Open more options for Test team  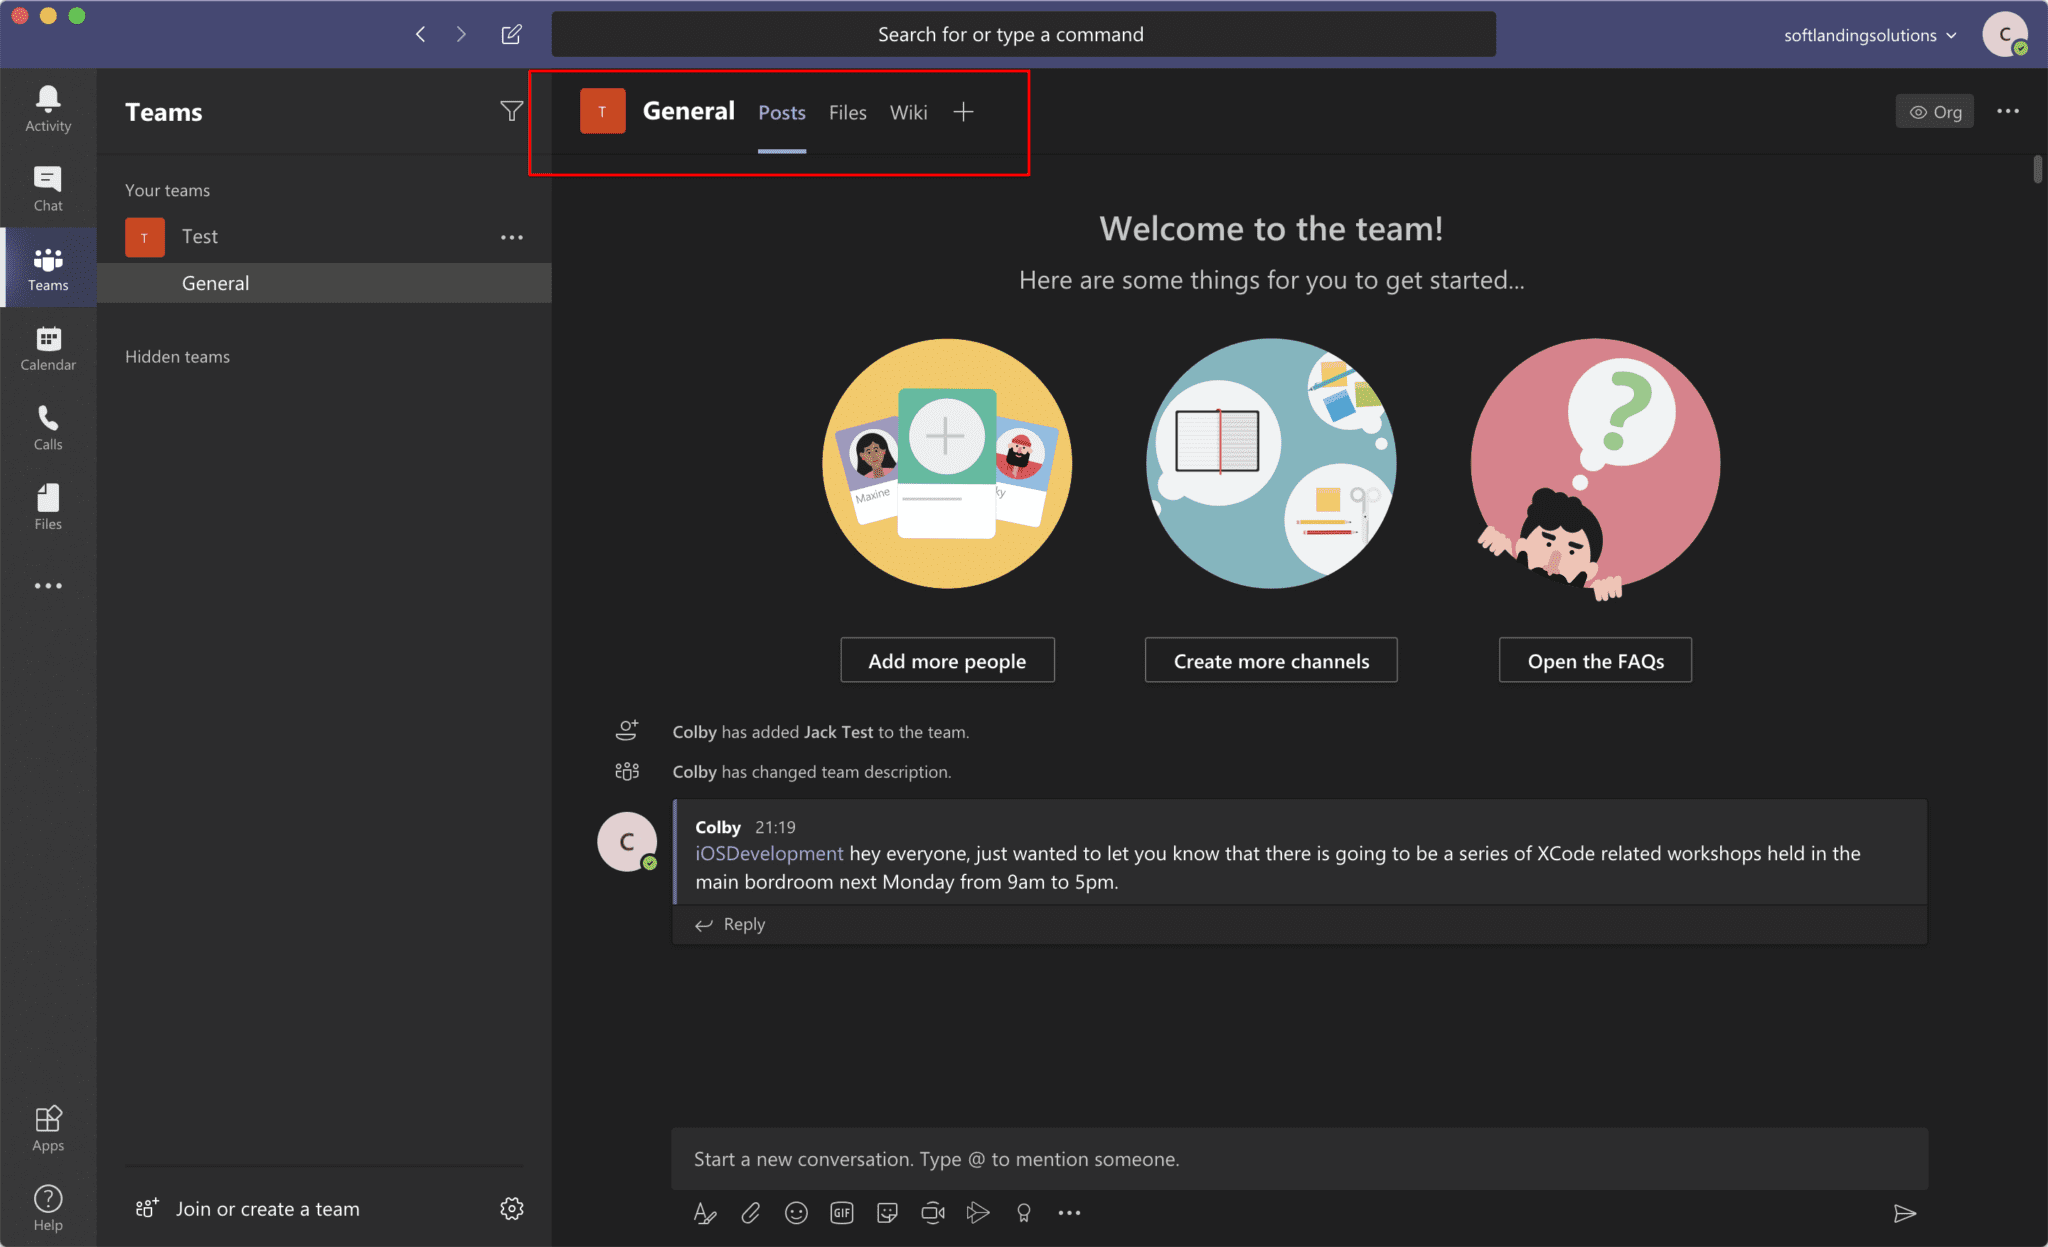(x=512, y=237)
